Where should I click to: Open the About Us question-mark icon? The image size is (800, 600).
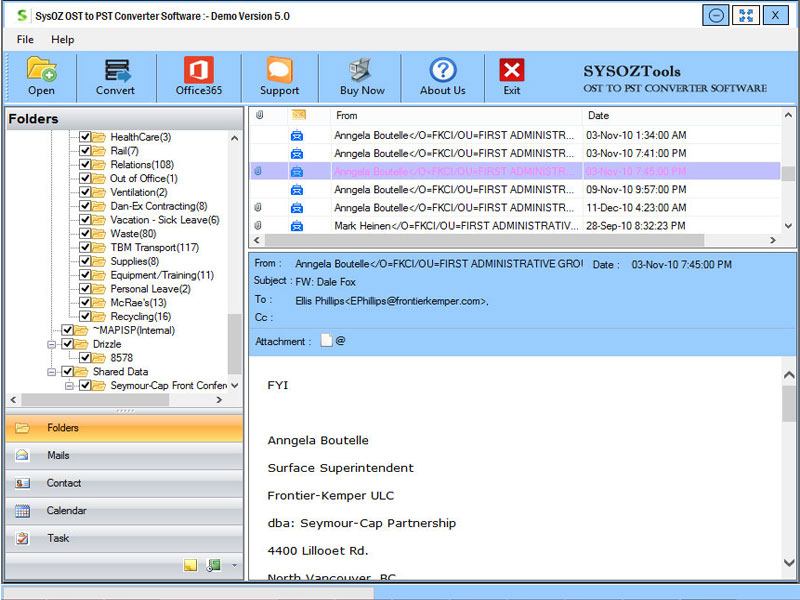(442, 70)
